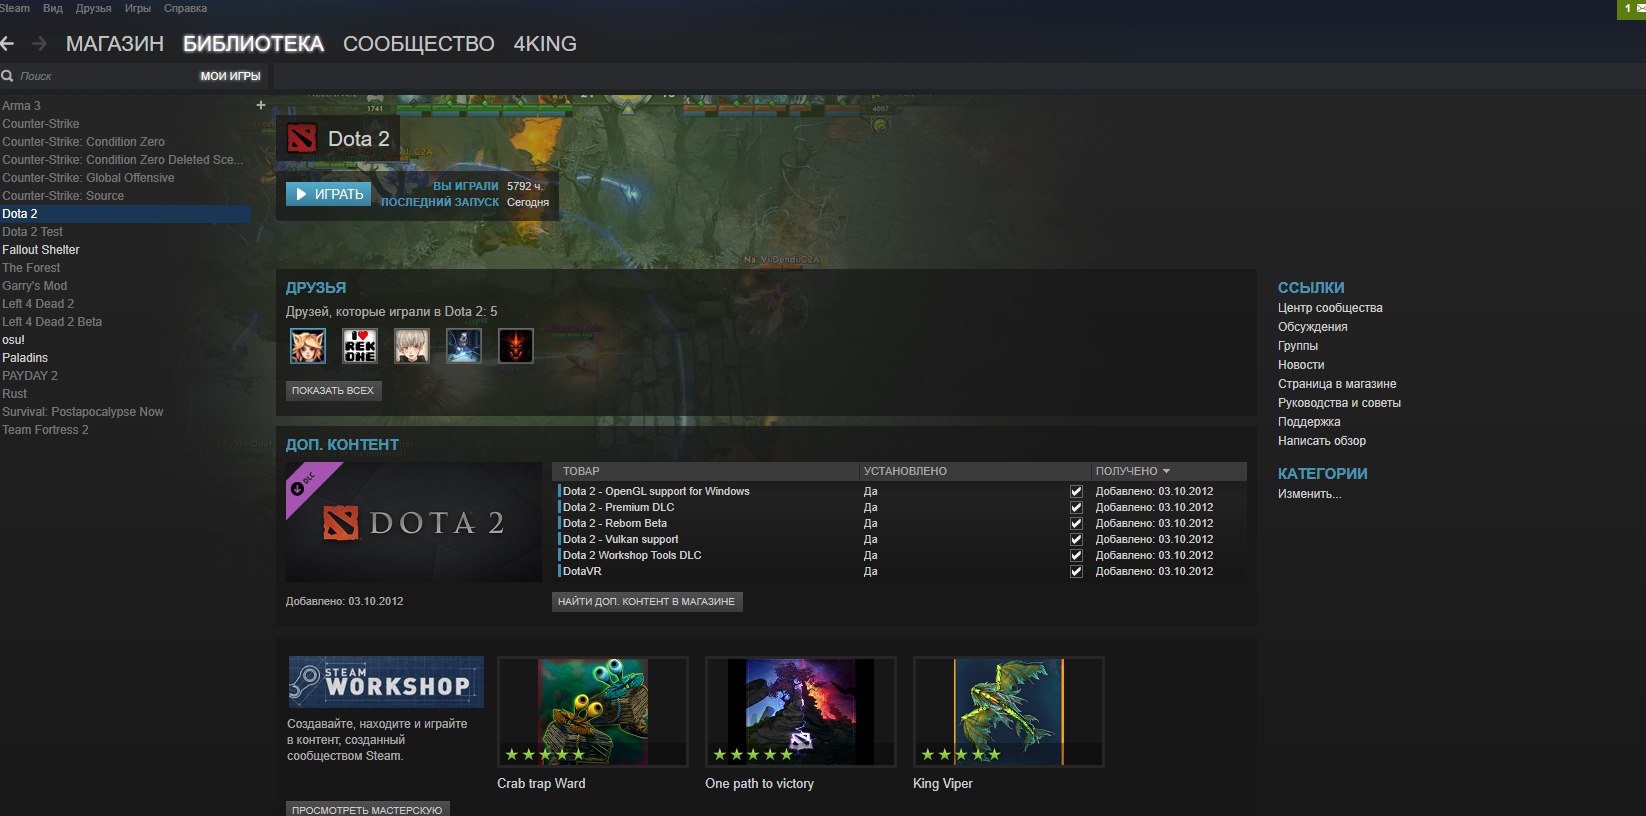
Task: Click Изменить... categories link
Action: 1310,494
